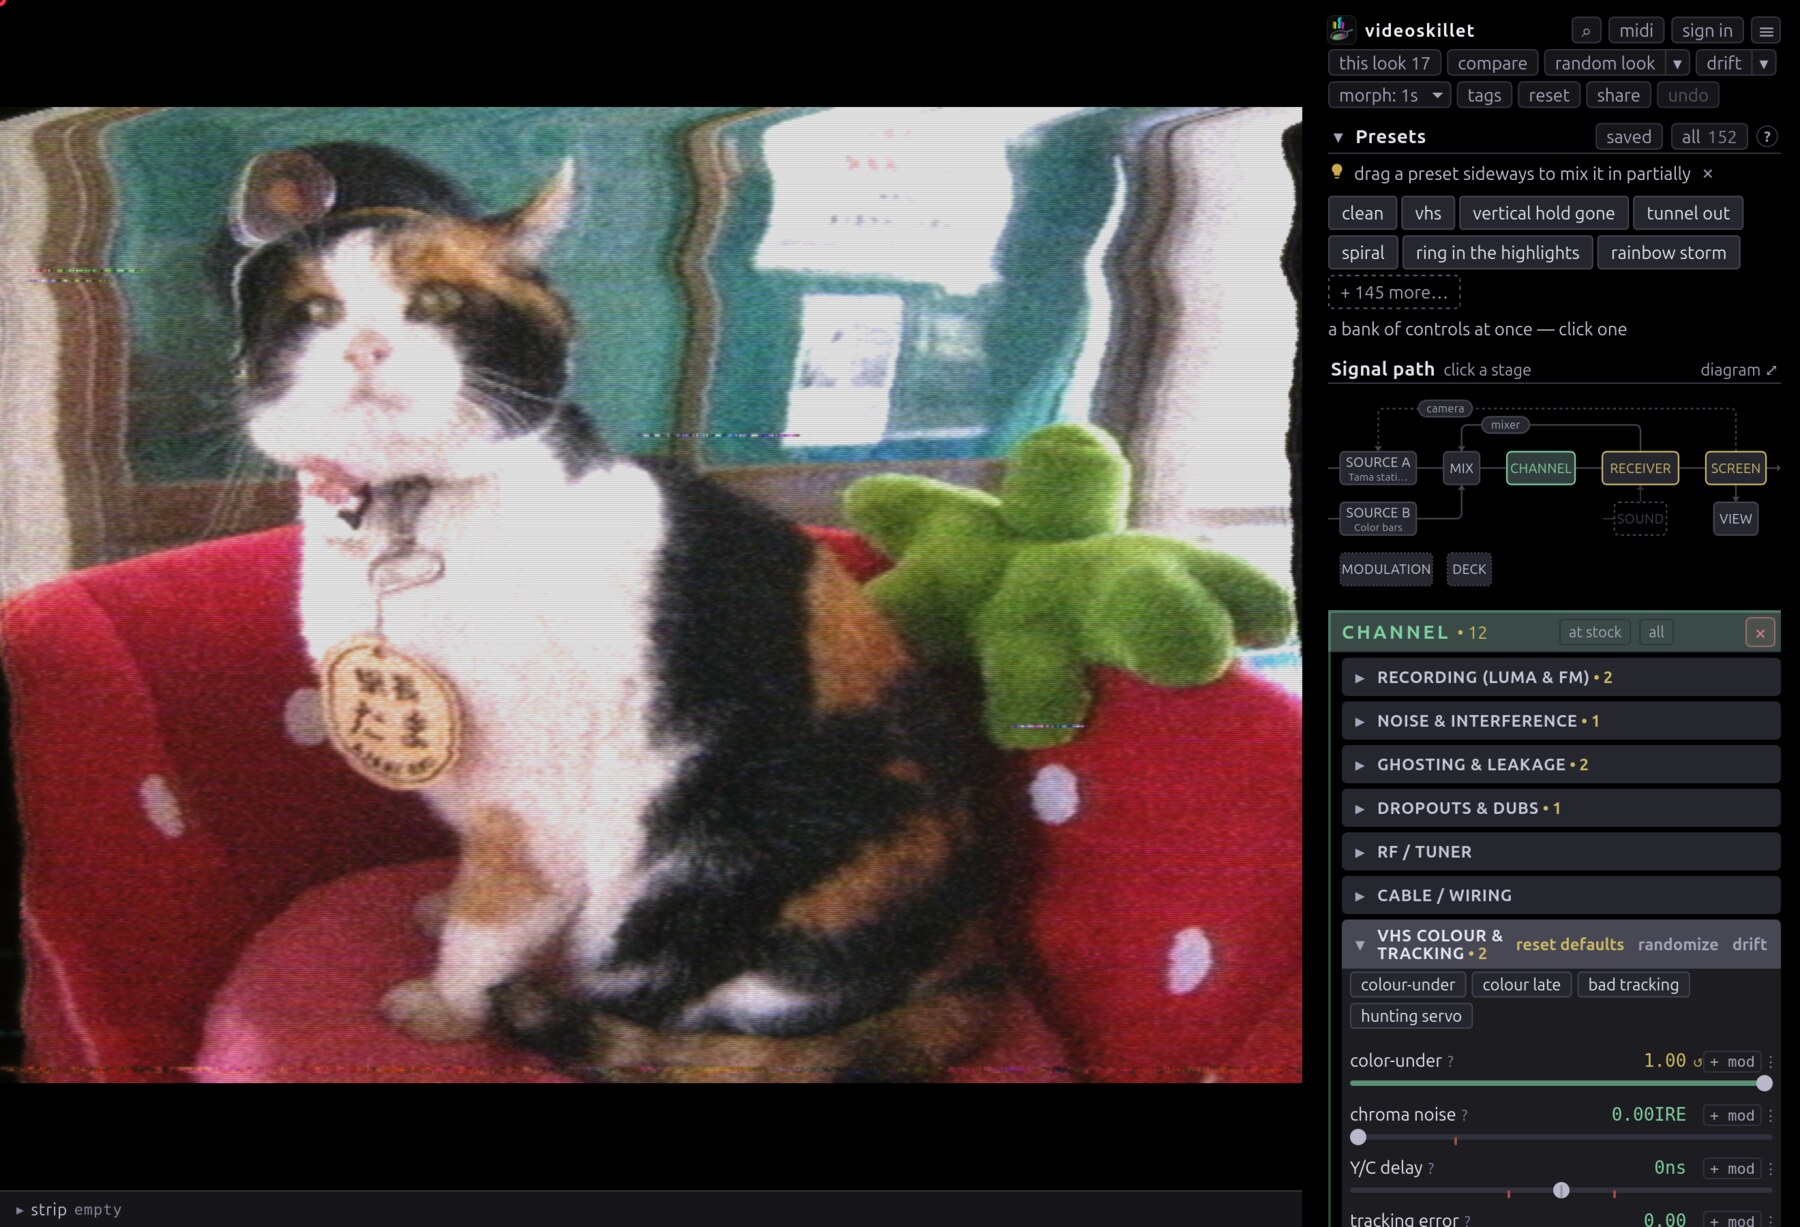Click the share button

coord(1618,95)
